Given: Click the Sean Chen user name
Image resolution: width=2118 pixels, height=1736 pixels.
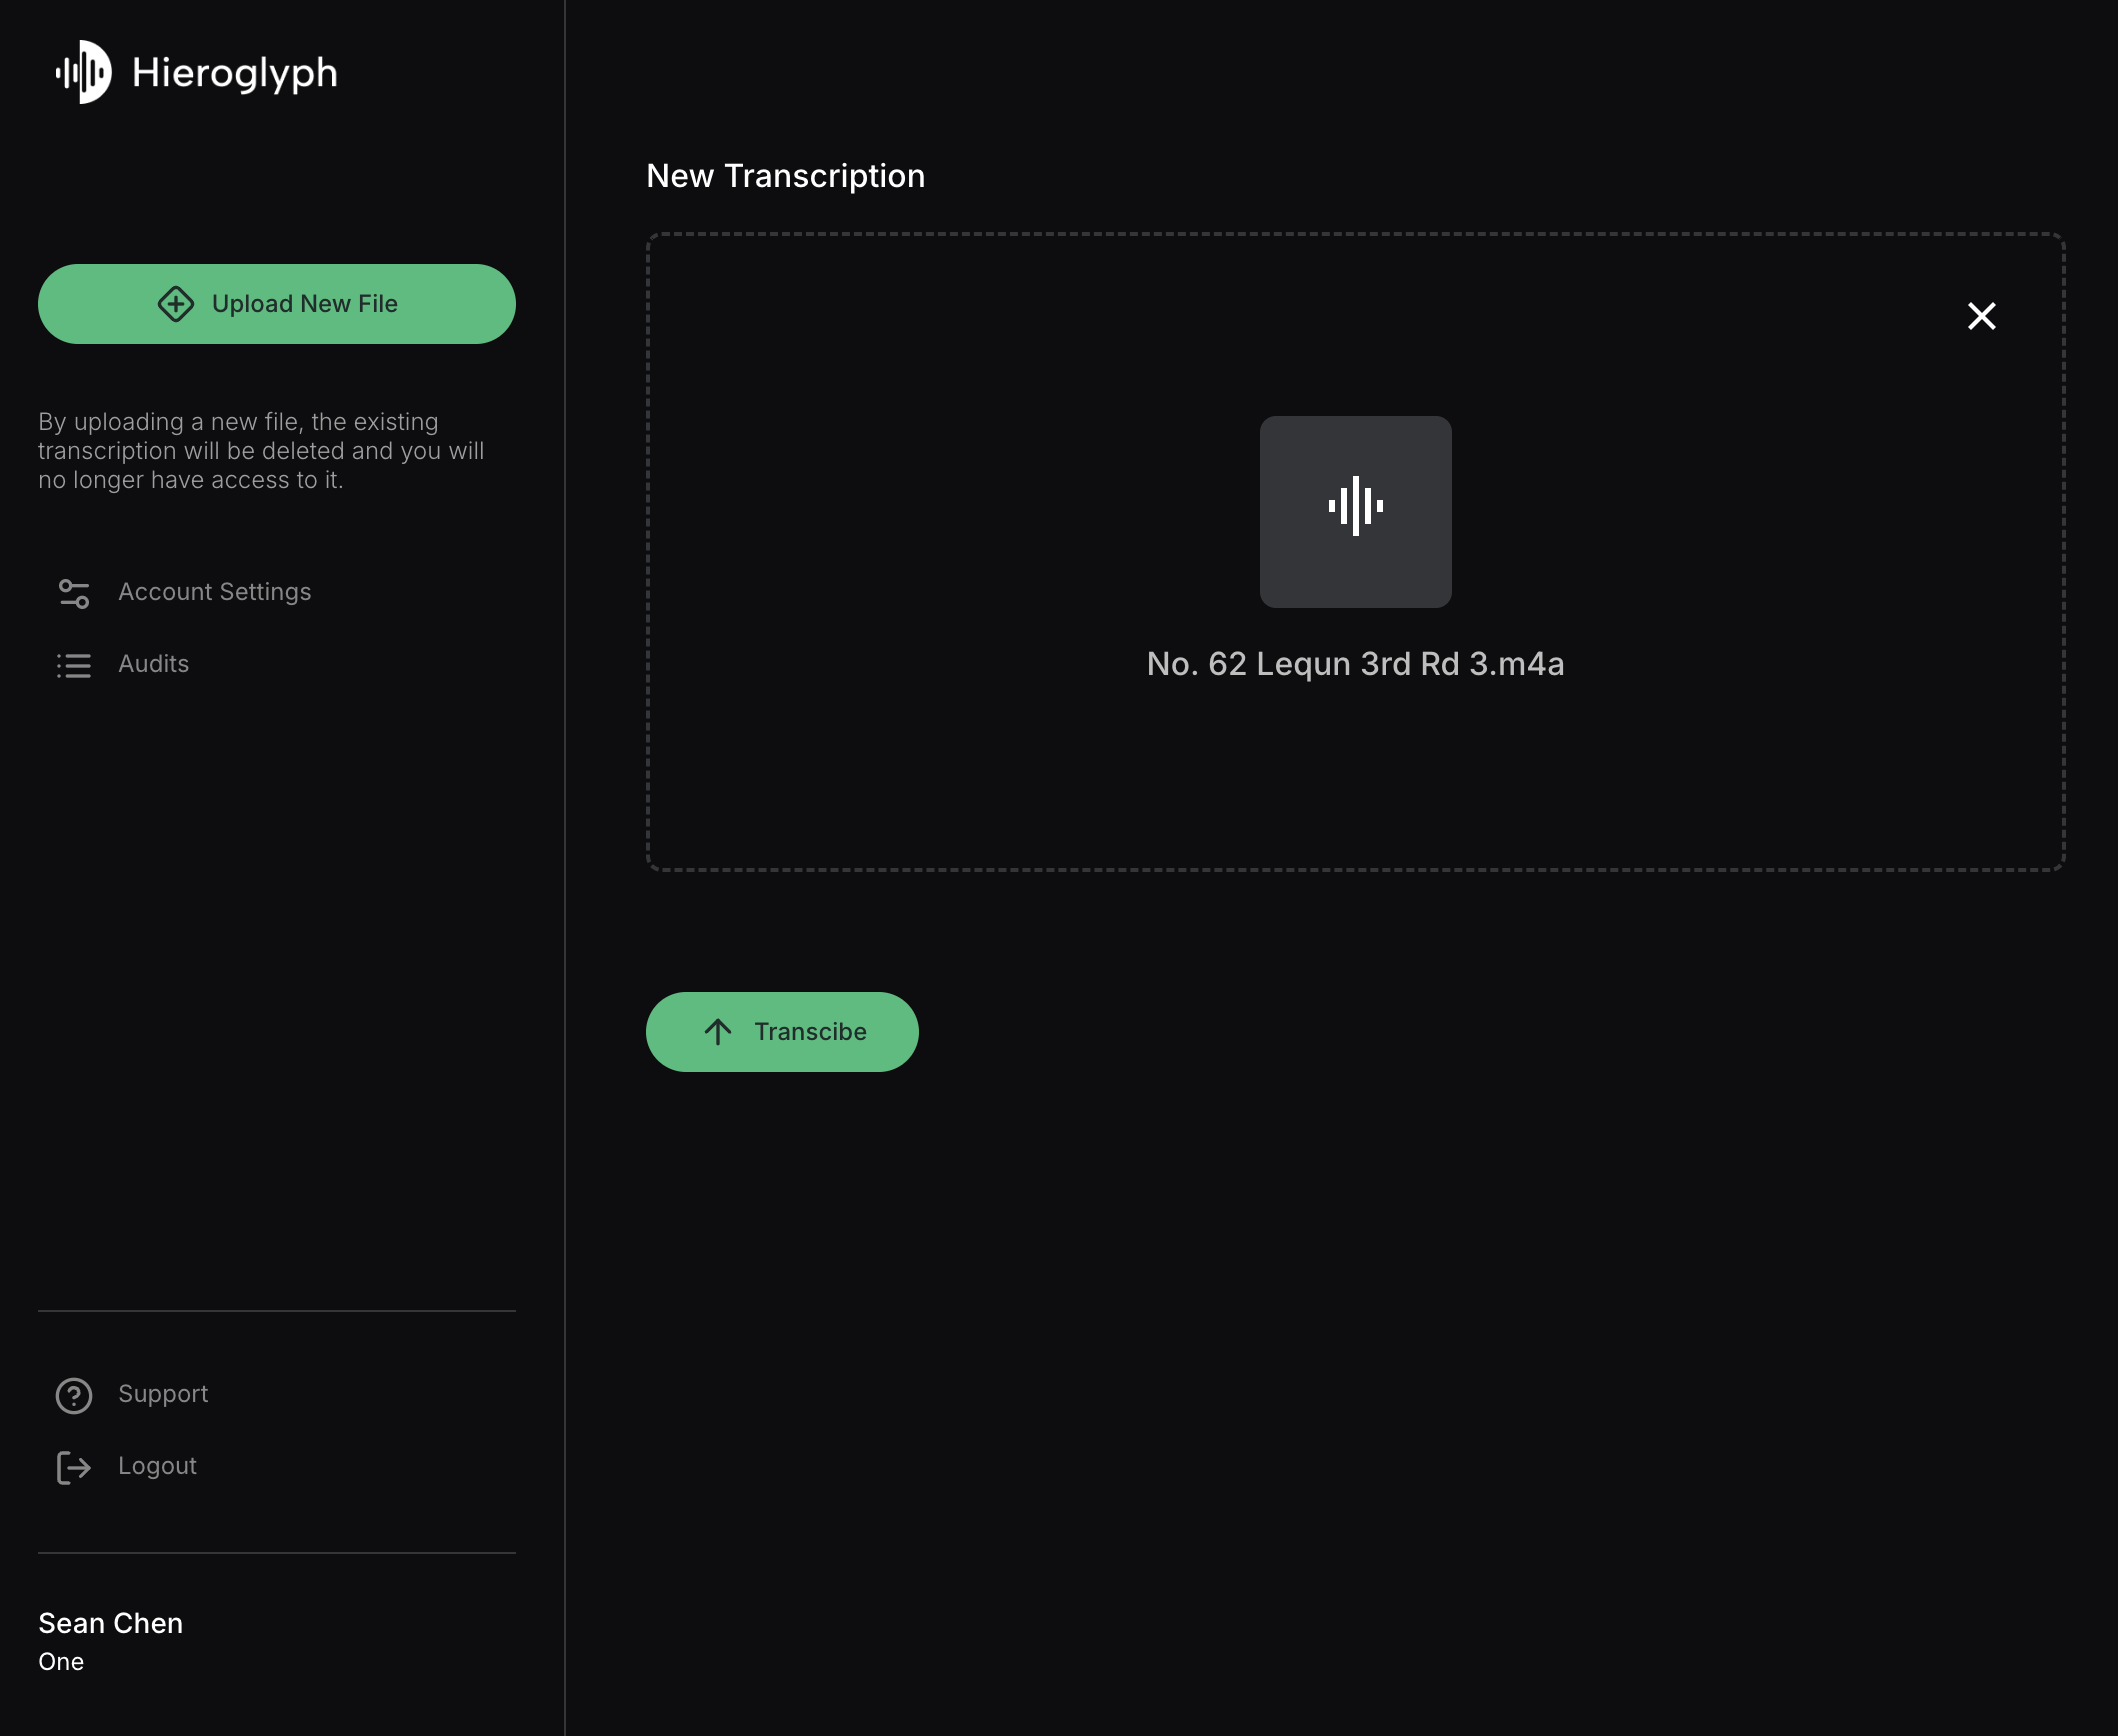Looking at the screenshot, I should pos(110,1623).
